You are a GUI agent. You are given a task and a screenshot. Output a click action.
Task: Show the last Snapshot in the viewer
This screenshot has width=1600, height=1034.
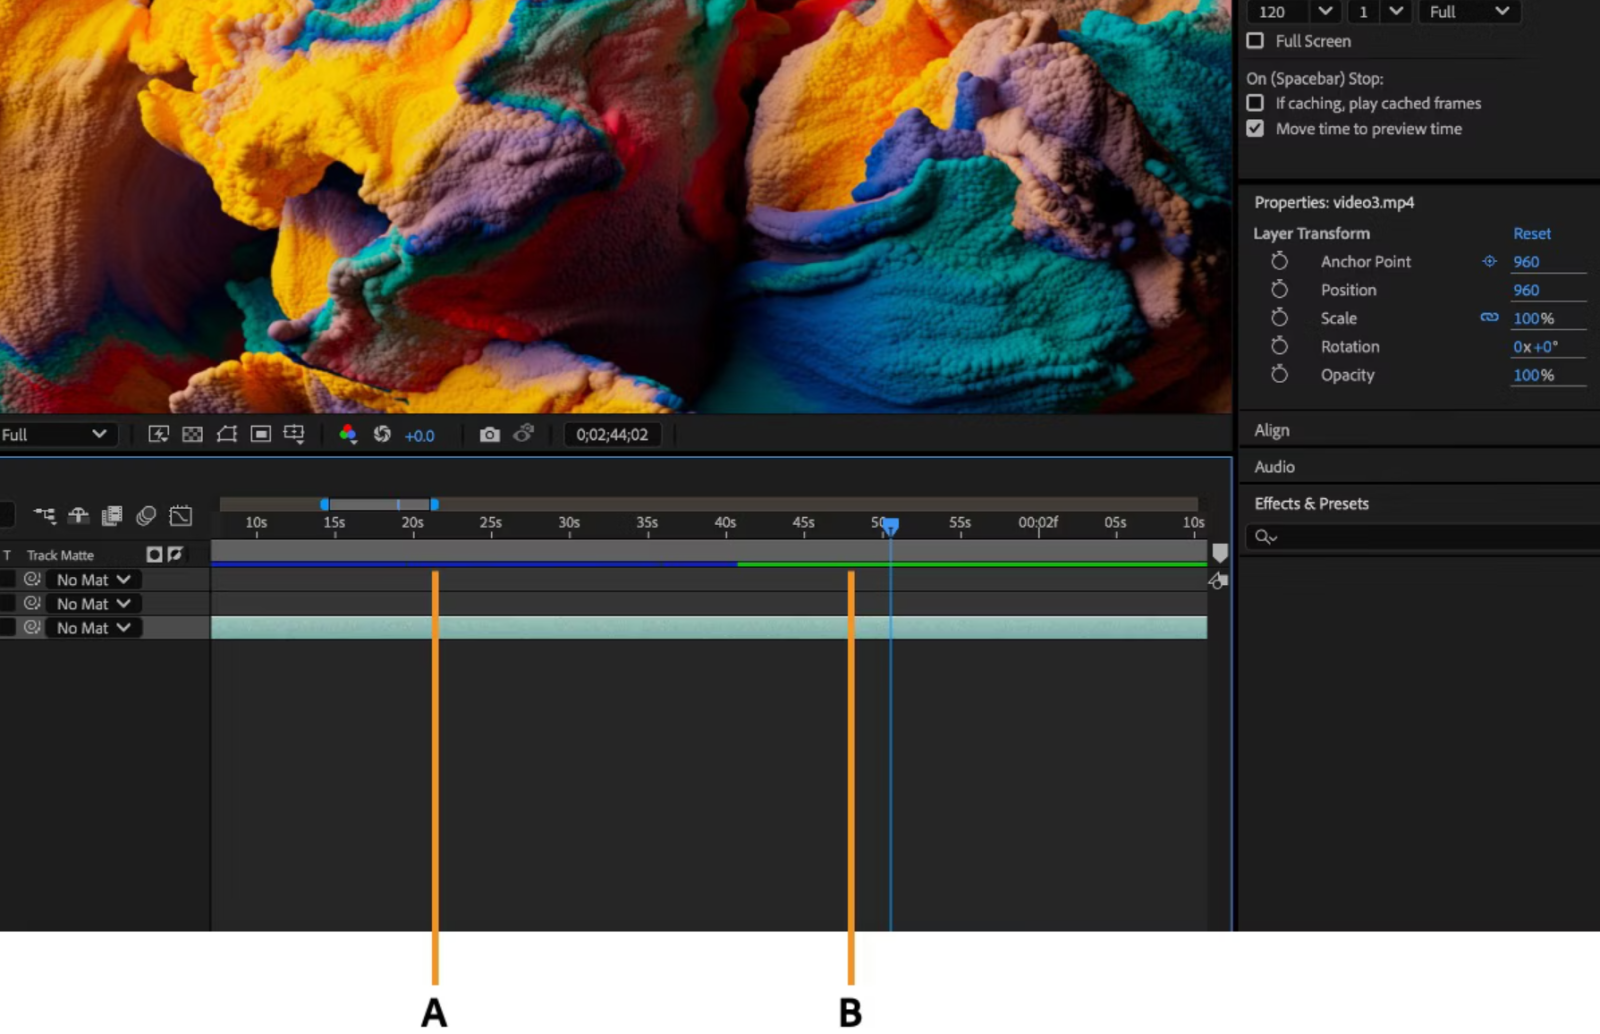524,434
